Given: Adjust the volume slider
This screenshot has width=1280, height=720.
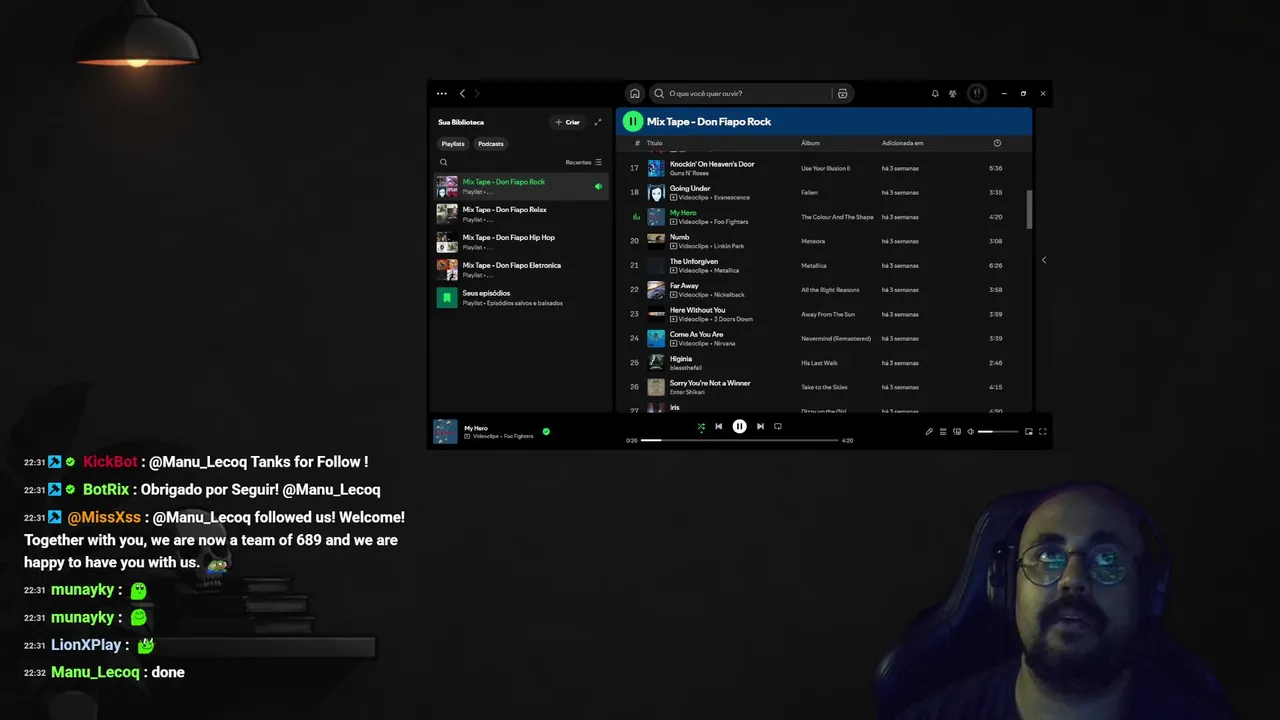Looking at the screenshot, I should (x=998, y=432).
